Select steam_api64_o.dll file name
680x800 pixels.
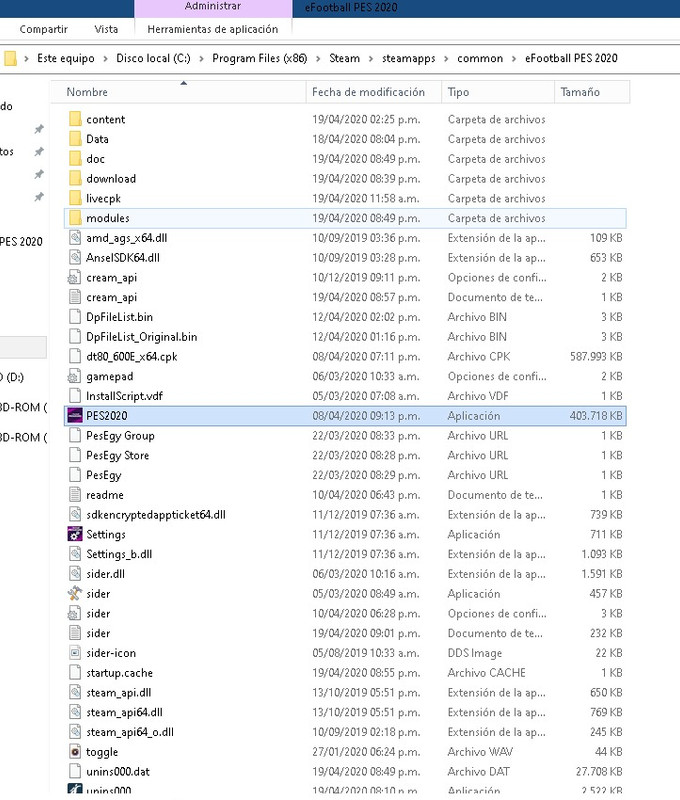[x=130, y=732]
